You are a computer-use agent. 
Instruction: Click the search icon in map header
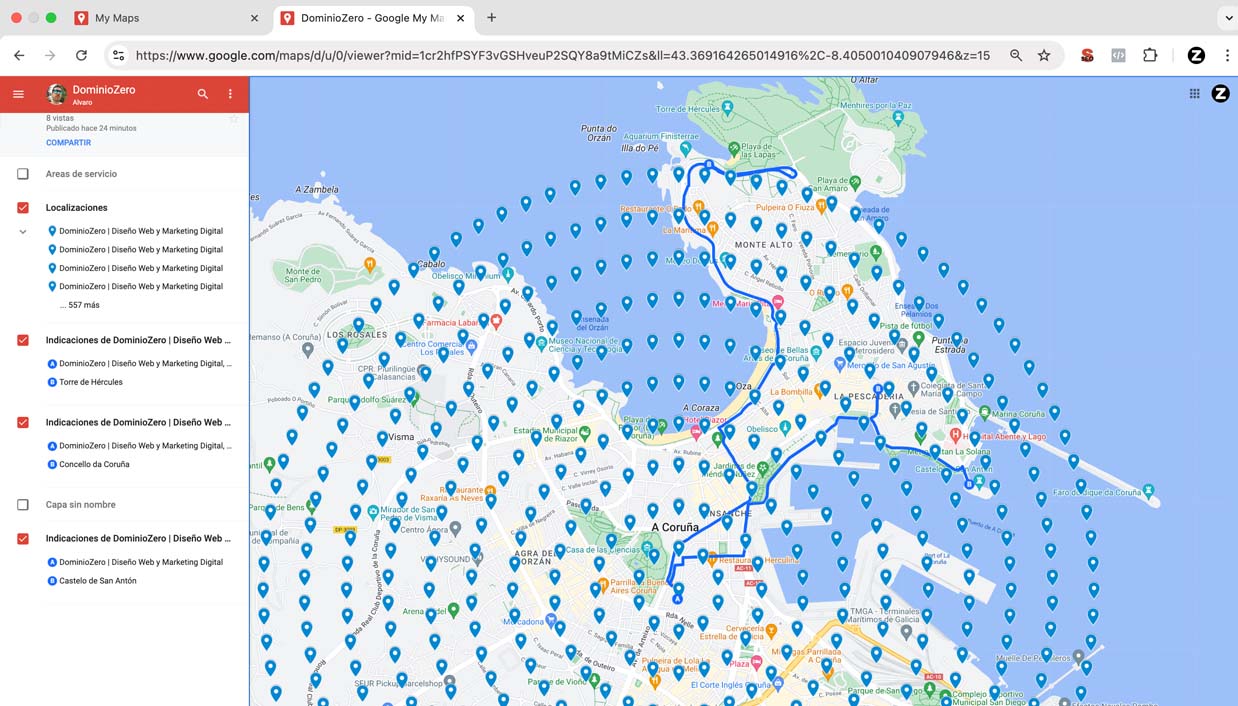[x=203, y=94]
